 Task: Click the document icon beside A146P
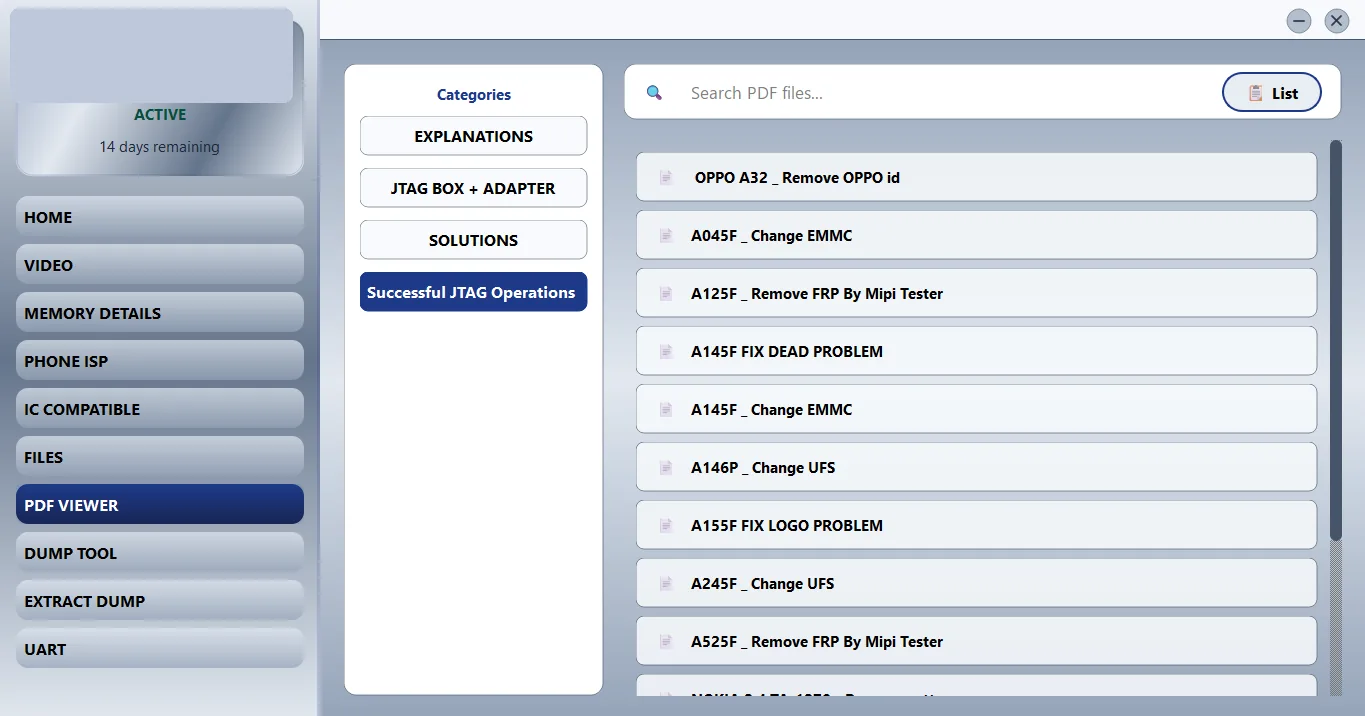(666, 467)
